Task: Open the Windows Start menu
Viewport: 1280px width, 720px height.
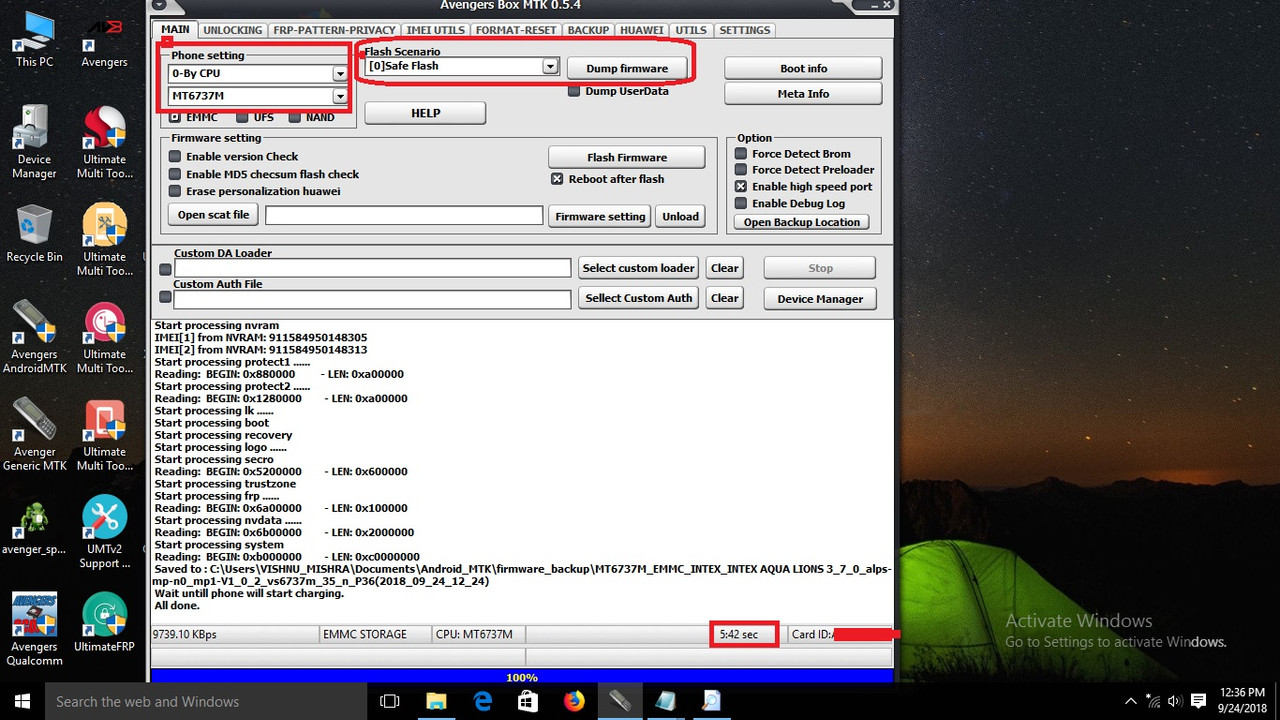Action: pyautogui.click(x=21, y=701)
